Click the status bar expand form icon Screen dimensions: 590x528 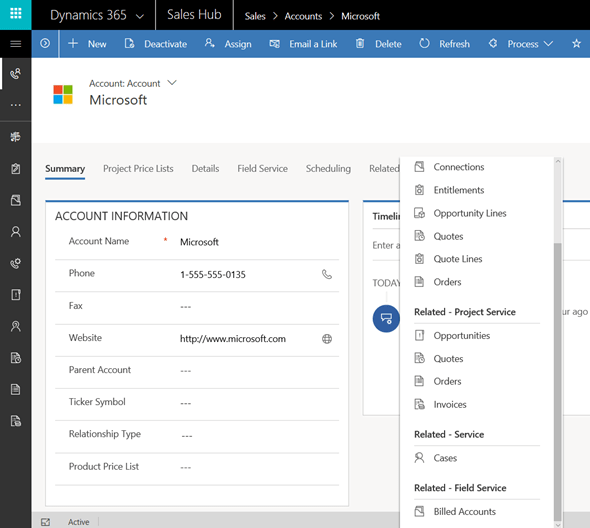point(46,522)
